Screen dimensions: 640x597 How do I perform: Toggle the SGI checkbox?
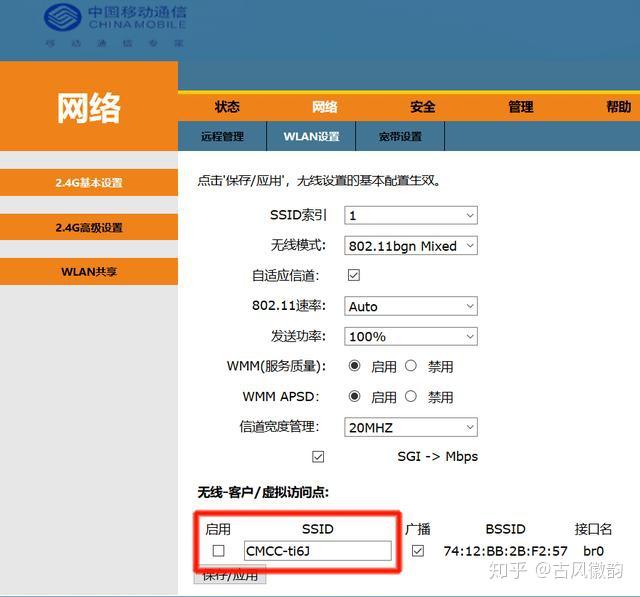(318, 457)
